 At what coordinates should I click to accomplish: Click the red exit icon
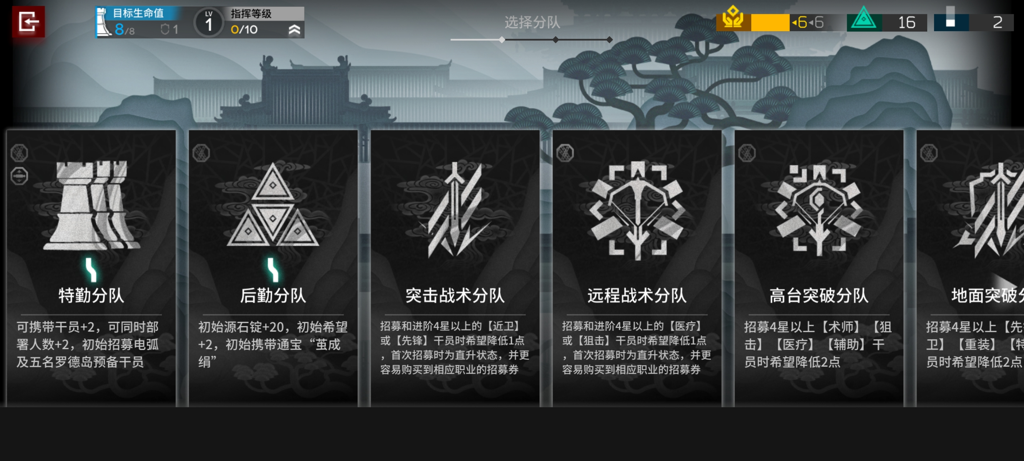[x=29, y=22]
